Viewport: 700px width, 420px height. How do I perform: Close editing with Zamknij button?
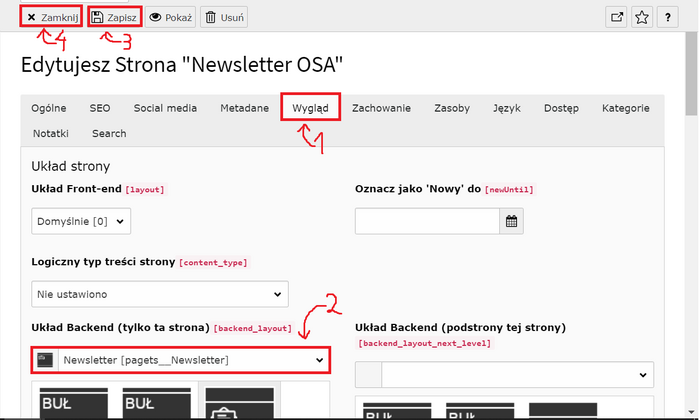click(50, 17)
